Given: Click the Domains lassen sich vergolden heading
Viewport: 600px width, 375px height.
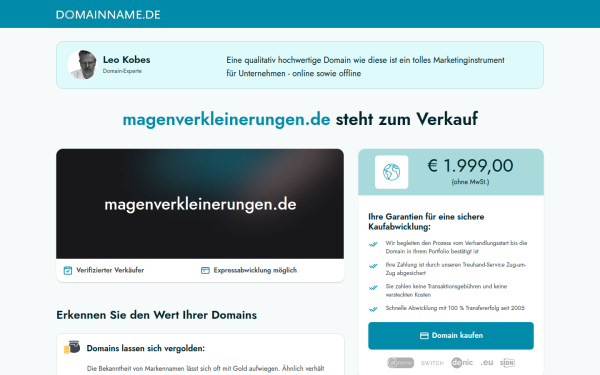Looking at the screenshot, I should (146, 348).
